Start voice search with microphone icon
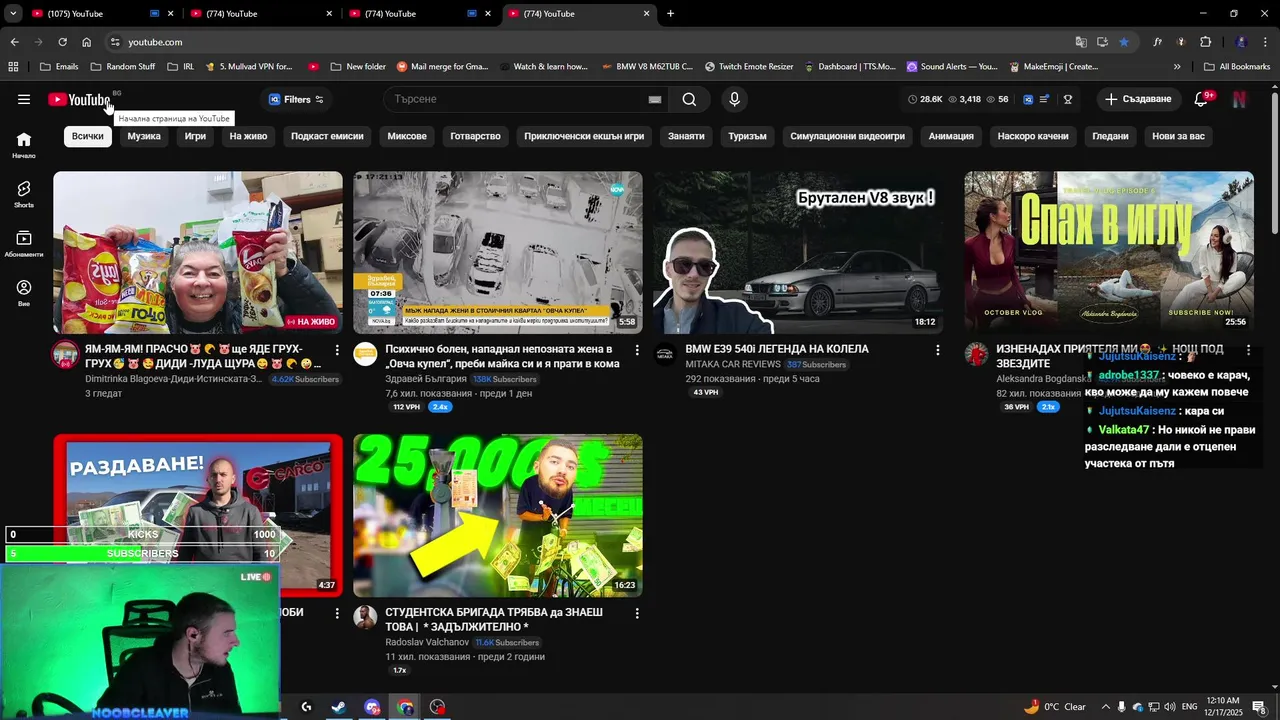Screen dimensions: 1280x720 [x=734, y=99]
